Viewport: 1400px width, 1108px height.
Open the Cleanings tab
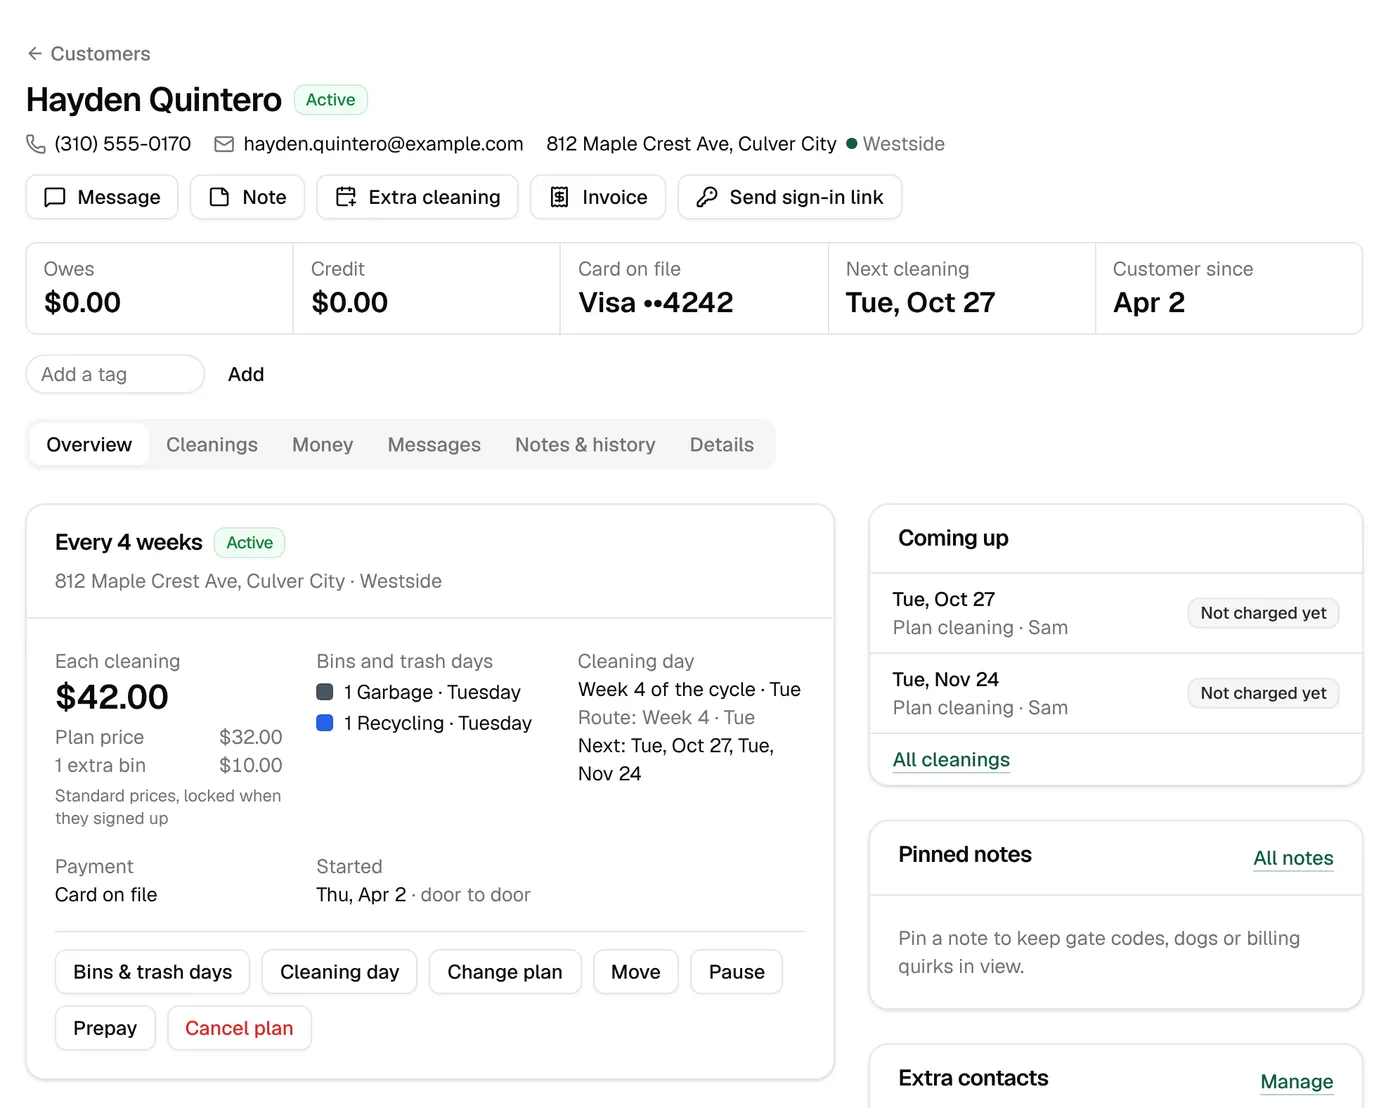click(212, 445)
